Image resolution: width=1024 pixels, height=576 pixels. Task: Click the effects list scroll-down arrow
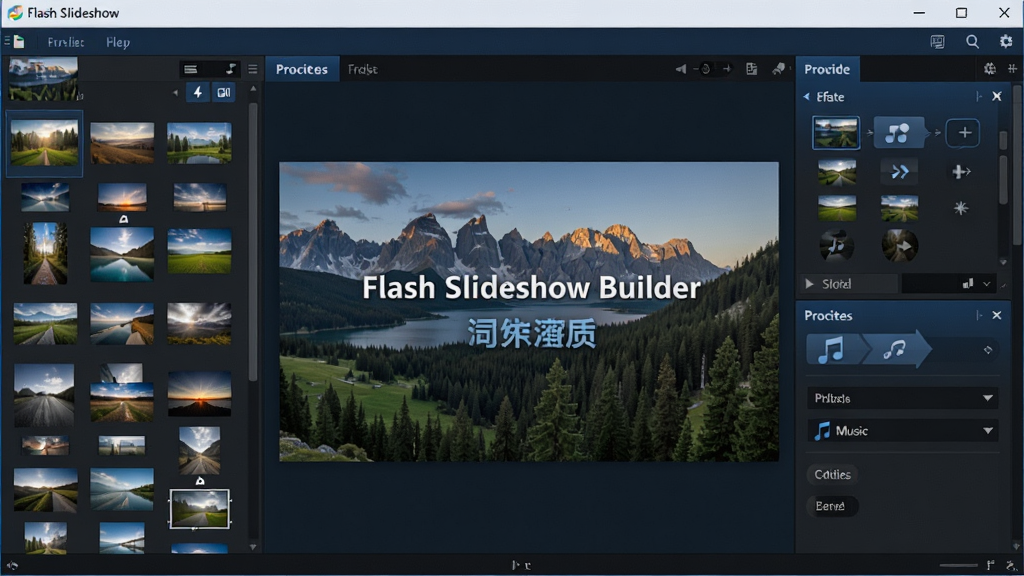1004,262
